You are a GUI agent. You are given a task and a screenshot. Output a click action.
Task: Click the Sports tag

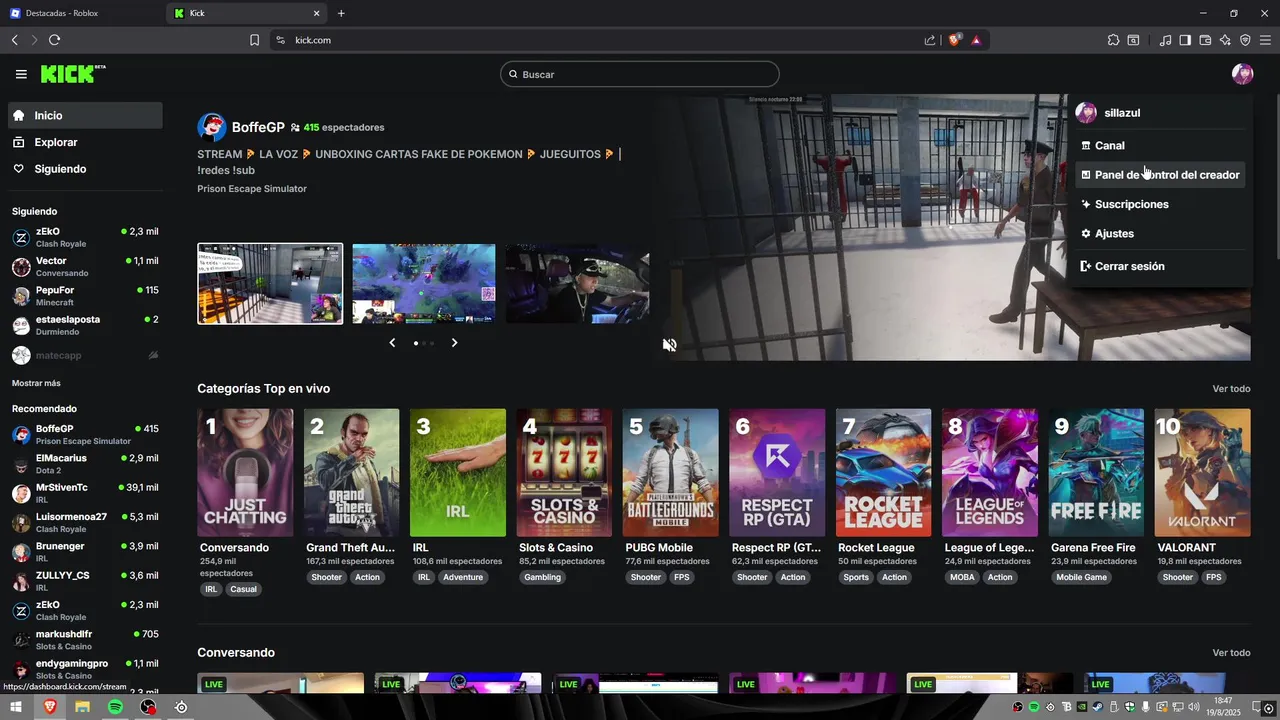pyautogui.click(x=856, y=577)
